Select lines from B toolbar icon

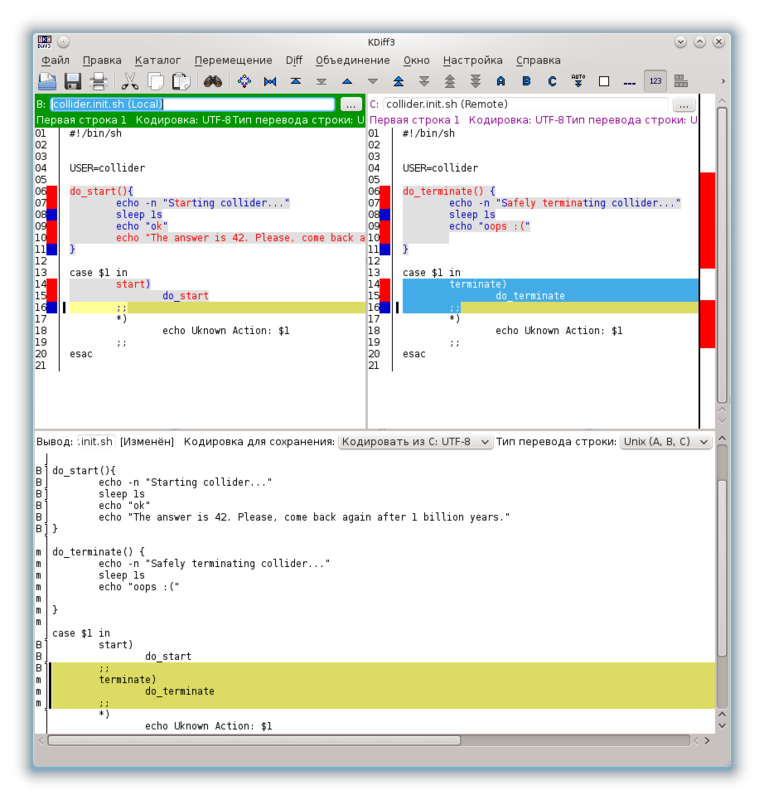527,81
